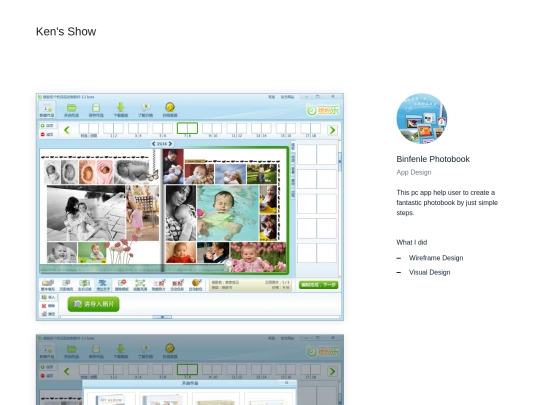Screen dimensions: 540x405
Task: Click the small next chevron above the photo spread
Action: 170,144
